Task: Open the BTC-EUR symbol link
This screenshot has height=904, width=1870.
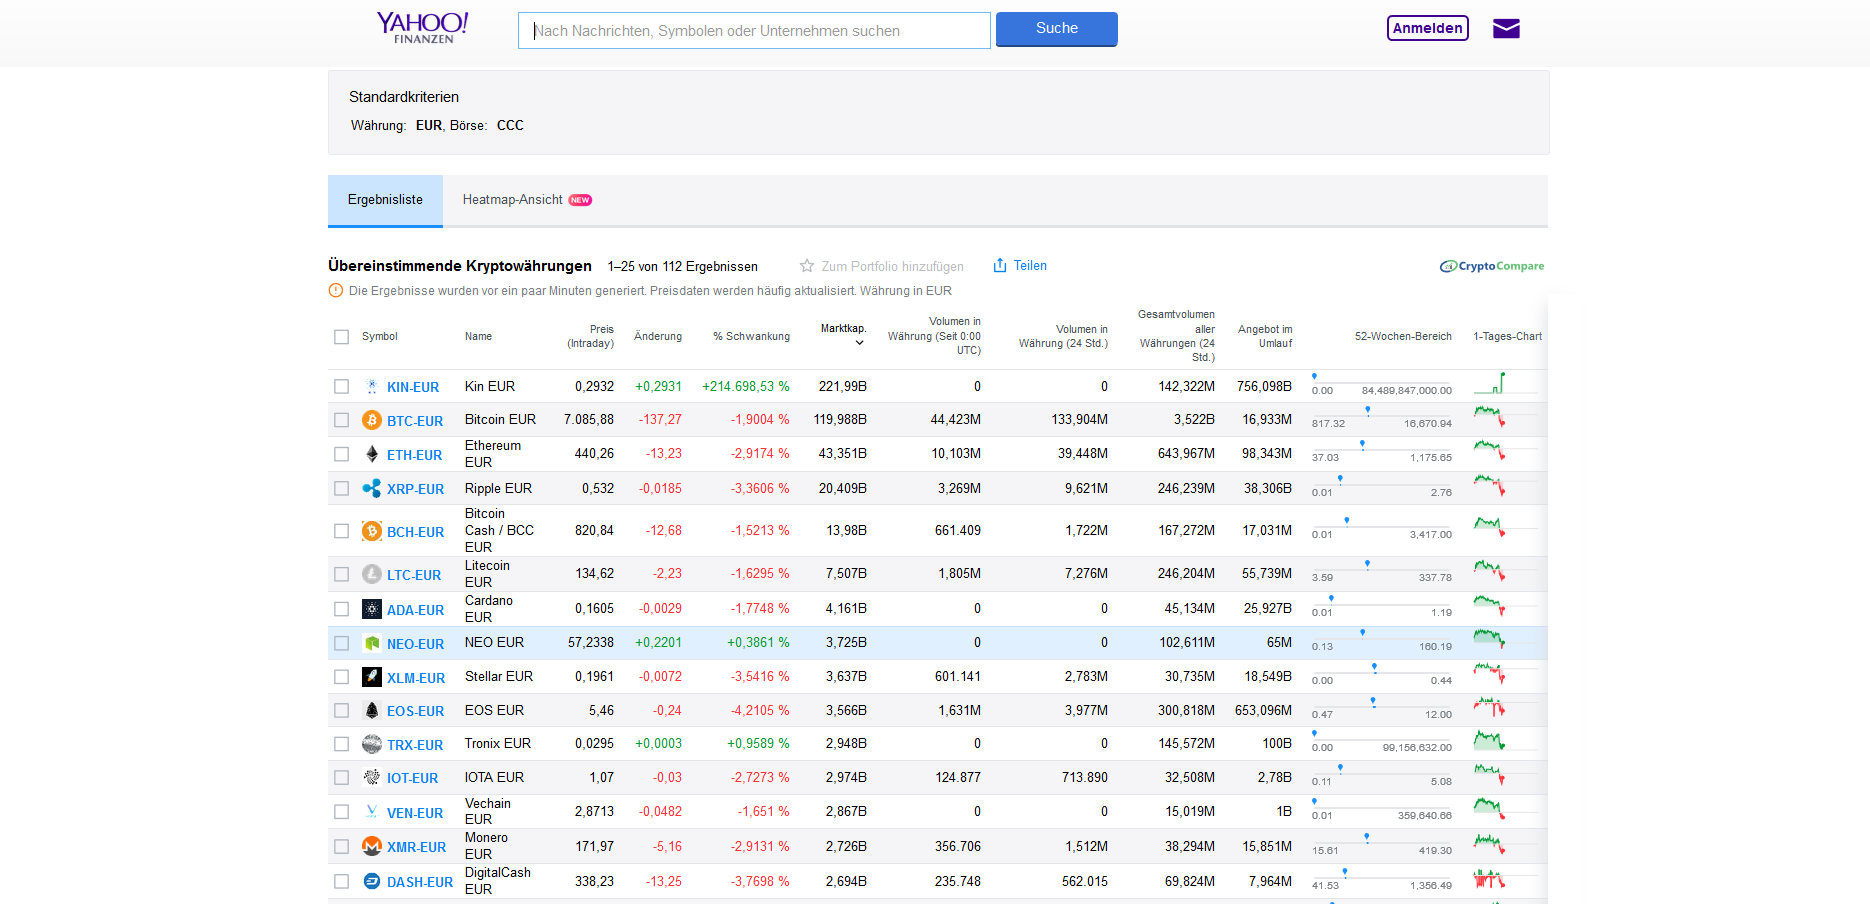Action: 415,421
